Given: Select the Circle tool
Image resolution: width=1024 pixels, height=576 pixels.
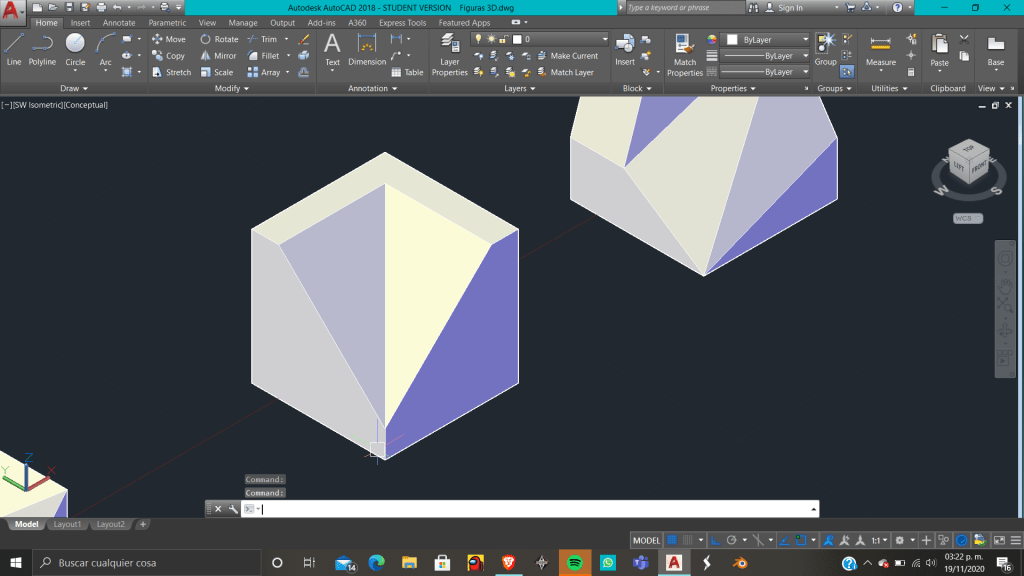Looking at the screenshot, I should [75, 48].
